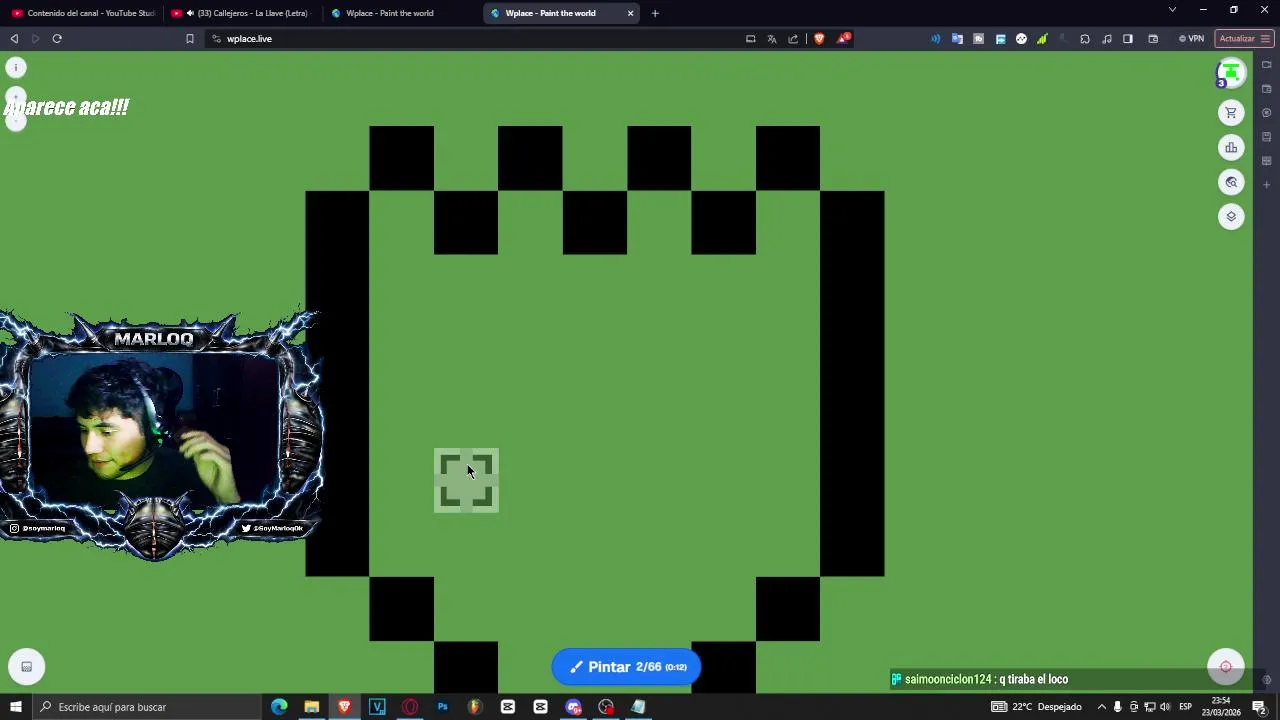Click the Windows search box
Viewport: 1280px width, 720px height.
(x=147, y=707)
